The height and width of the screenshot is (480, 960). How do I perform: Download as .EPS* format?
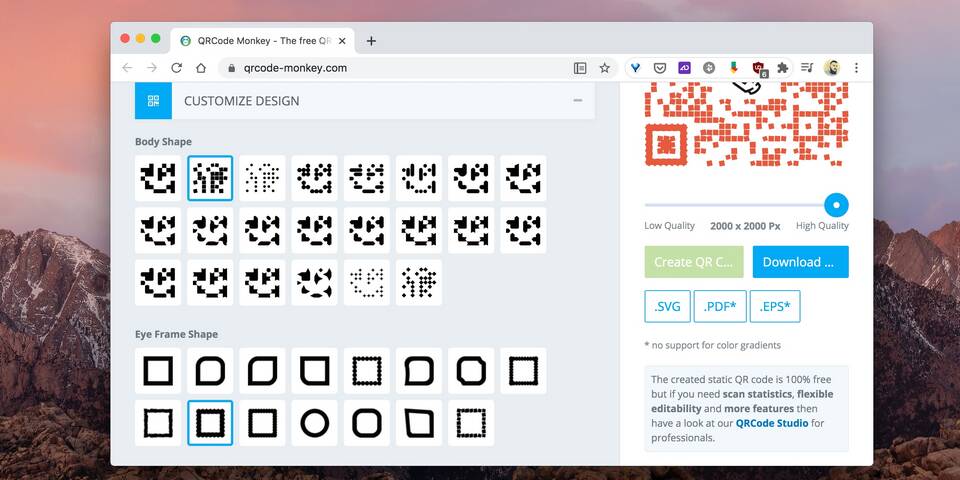(775, 306)
